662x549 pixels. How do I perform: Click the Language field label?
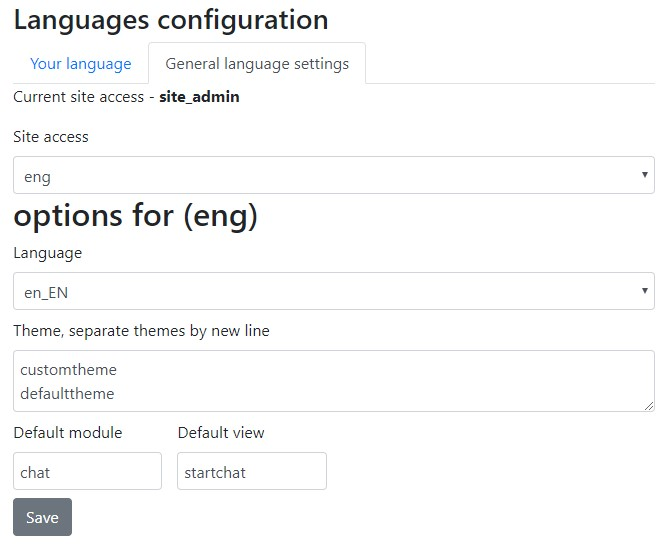pyautogui.click(x=48, y=253)
